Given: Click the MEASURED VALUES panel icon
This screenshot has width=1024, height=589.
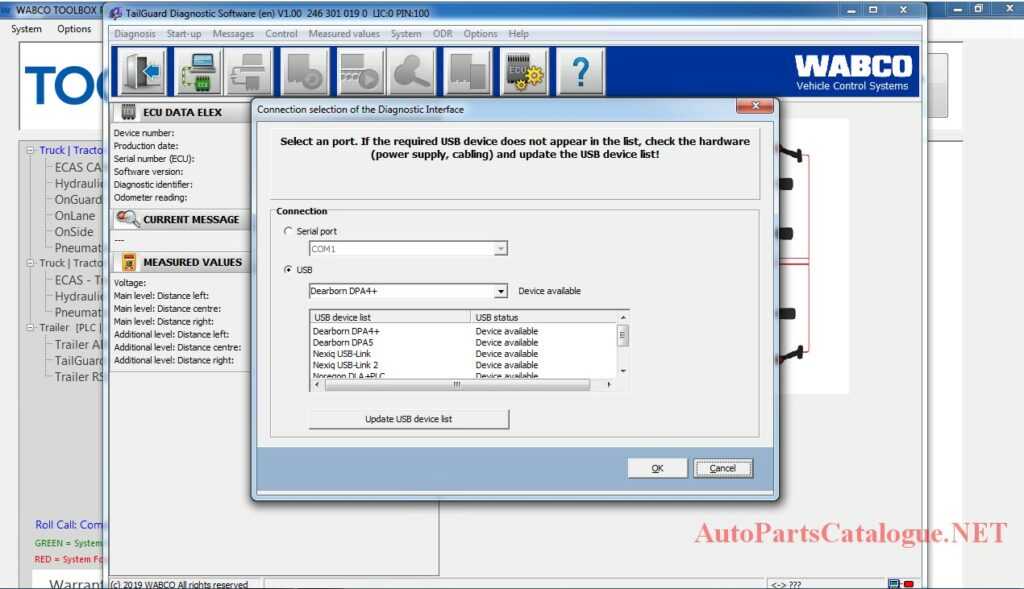Looking at the screenshot, I should [x=131, y=262].
